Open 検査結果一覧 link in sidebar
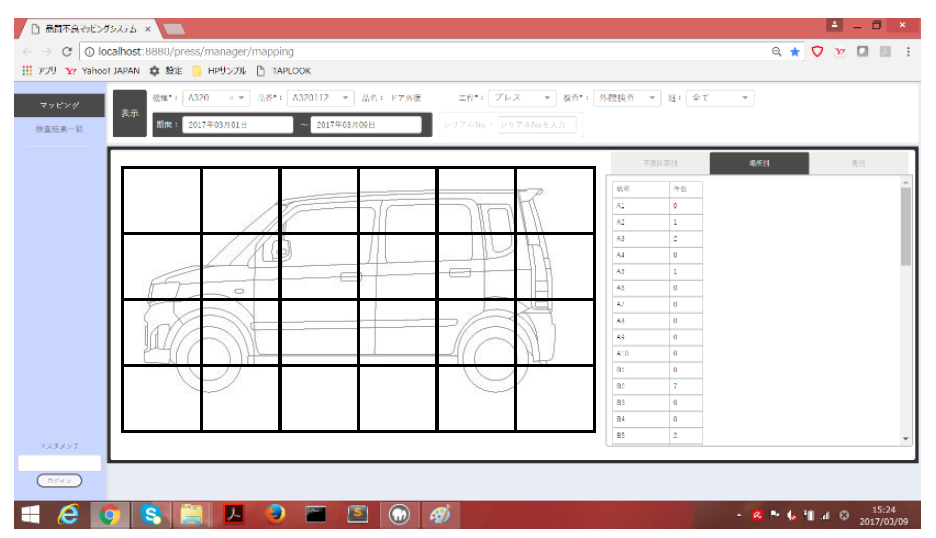936x538 pixels. coord(59,129)
